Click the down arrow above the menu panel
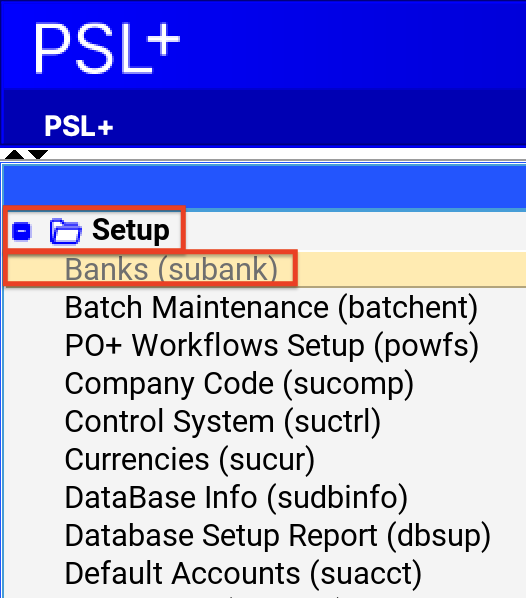The image size is (526, 598). [x=38, y=154]
